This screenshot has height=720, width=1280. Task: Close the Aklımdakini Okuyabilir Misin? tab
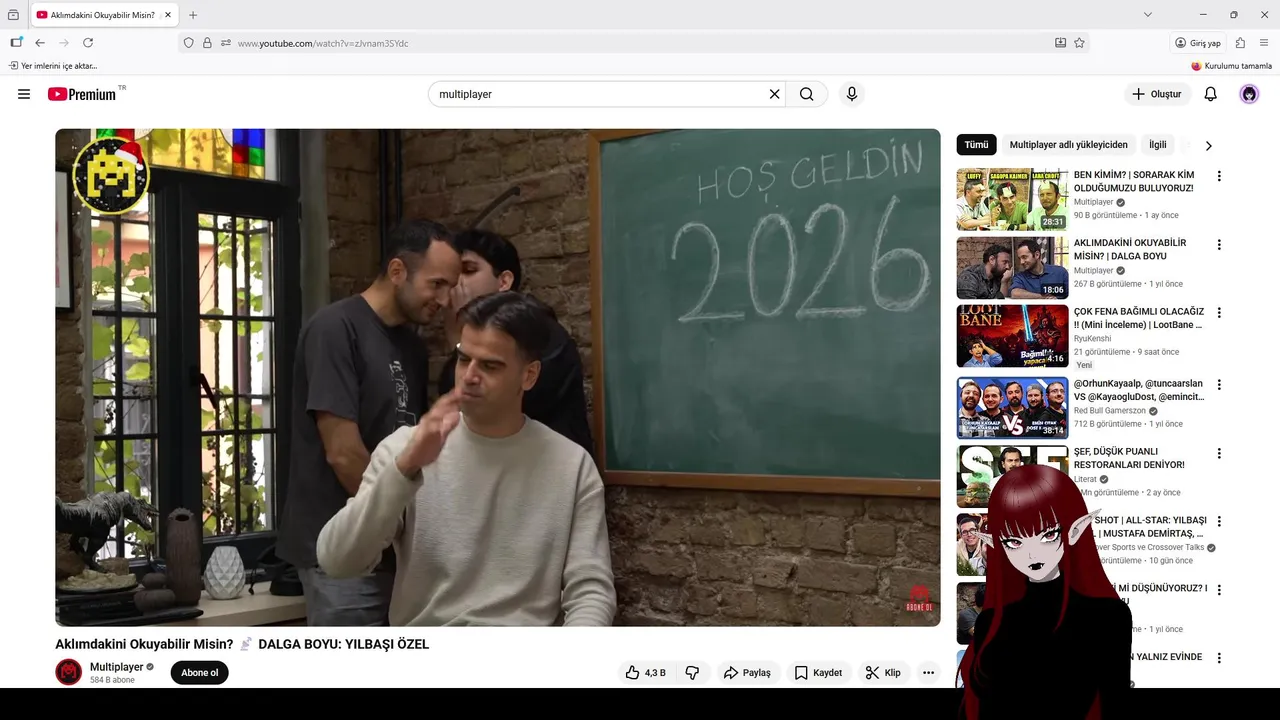coord(167,15)
